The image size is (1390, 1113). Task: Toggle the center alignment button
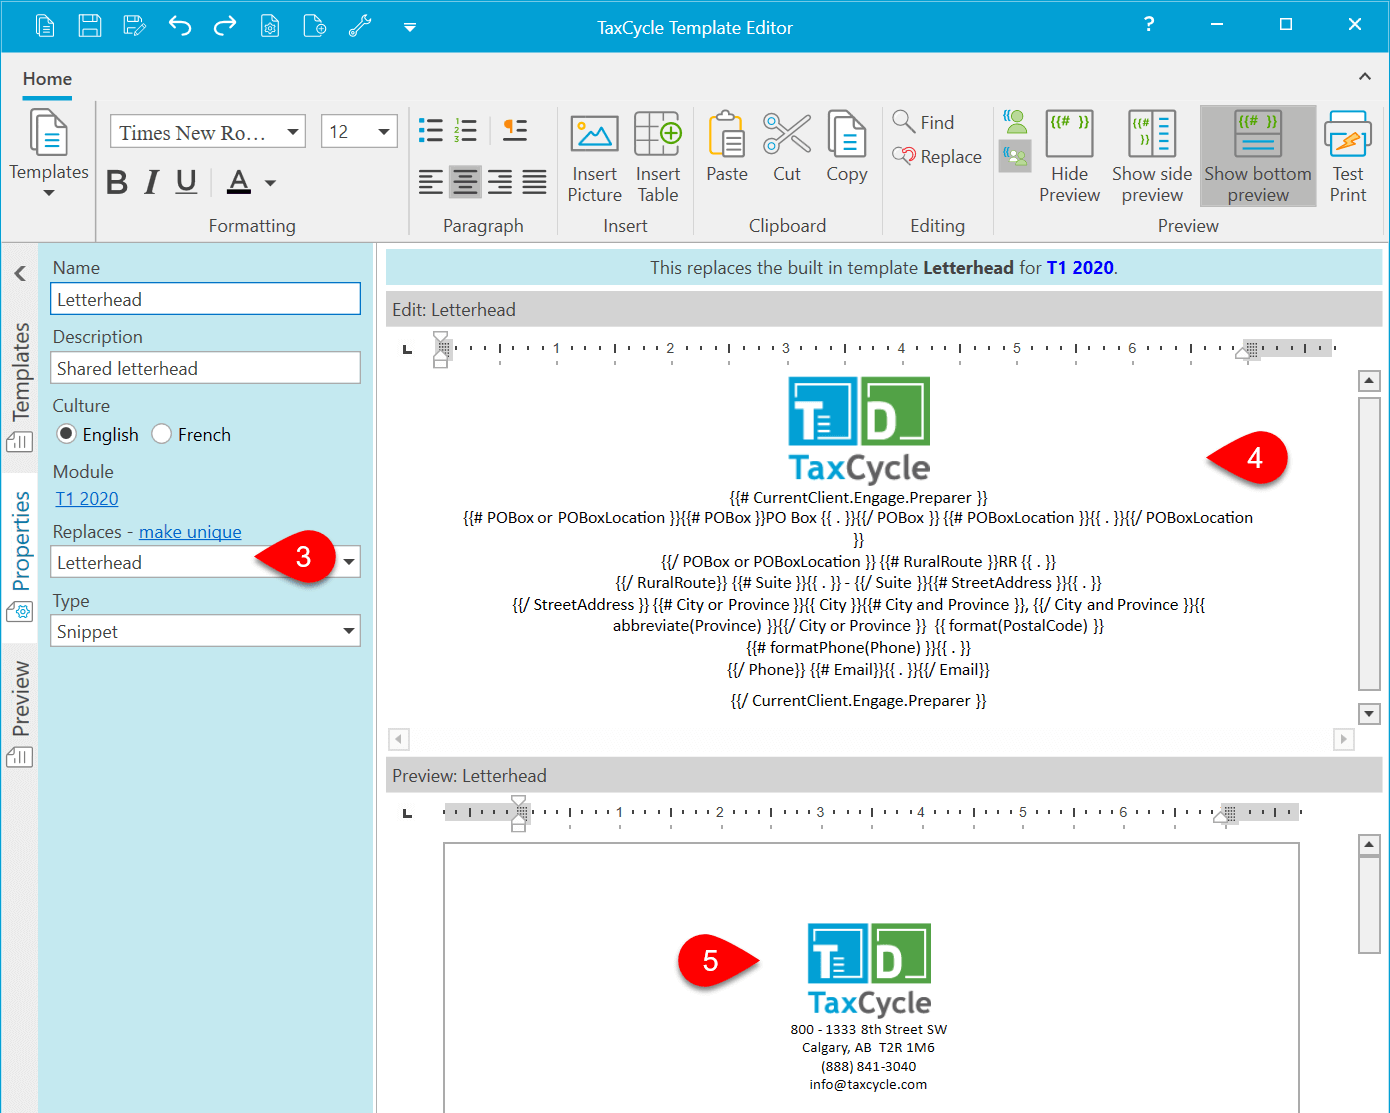click(465, 182)
